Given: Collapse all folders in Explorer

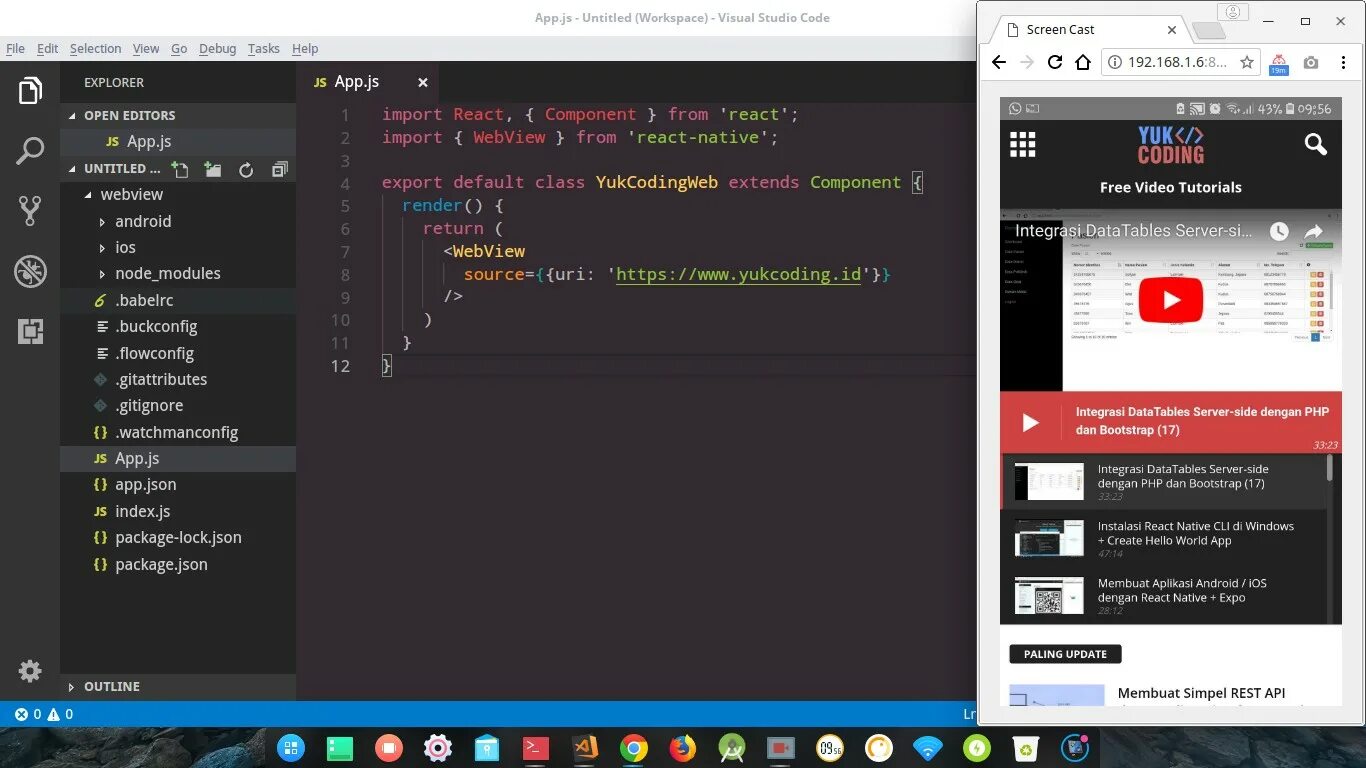Looking at the screenshot, I should point(279,169).
